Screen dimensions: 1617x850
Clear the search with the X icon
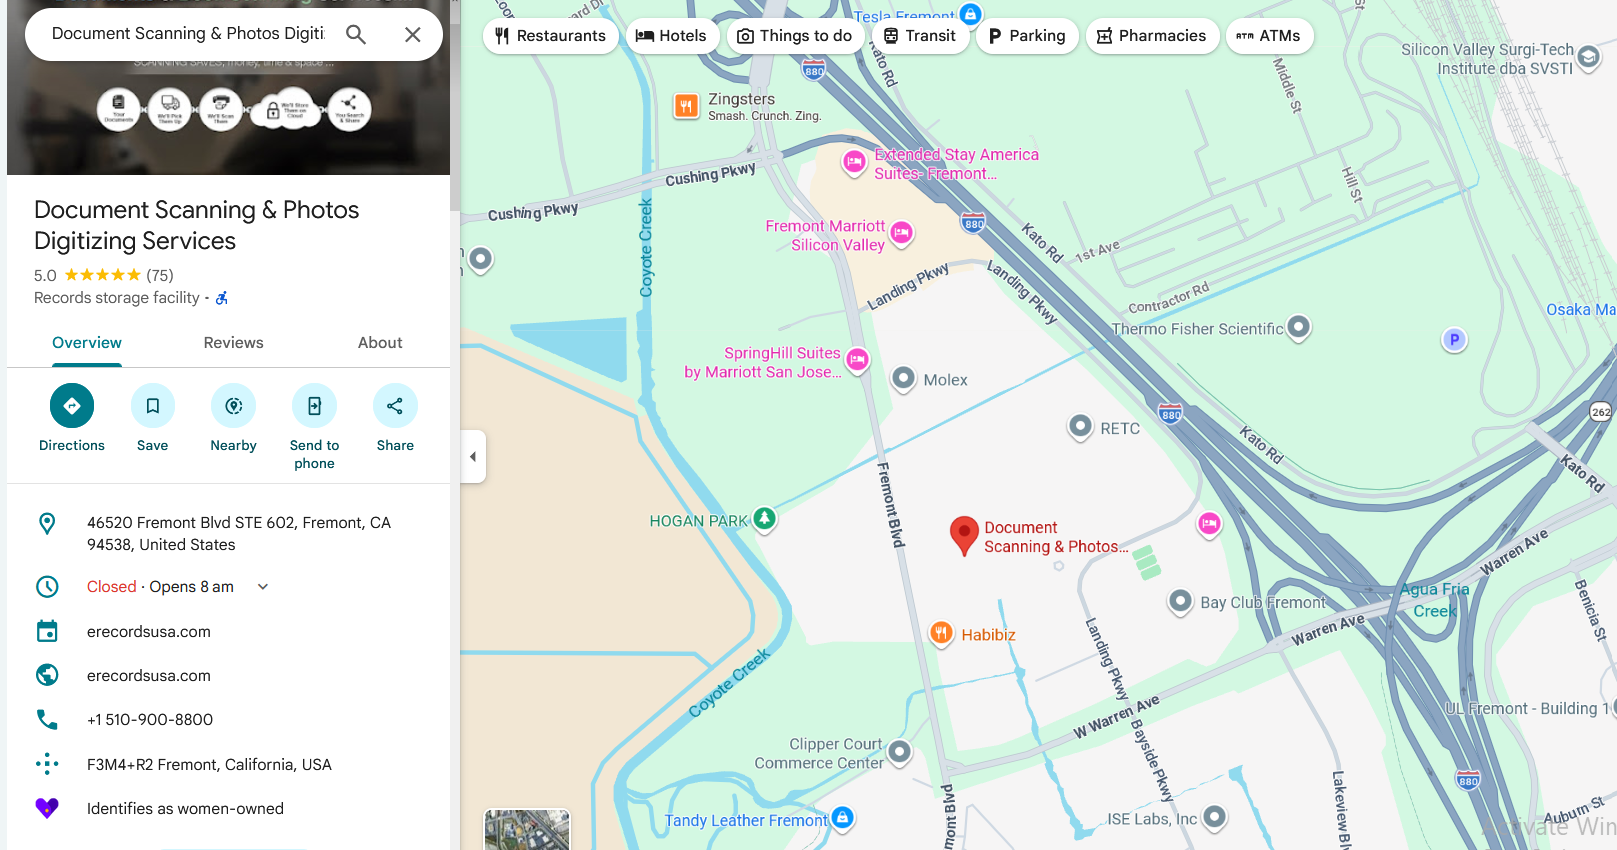(x=412, y=34)
